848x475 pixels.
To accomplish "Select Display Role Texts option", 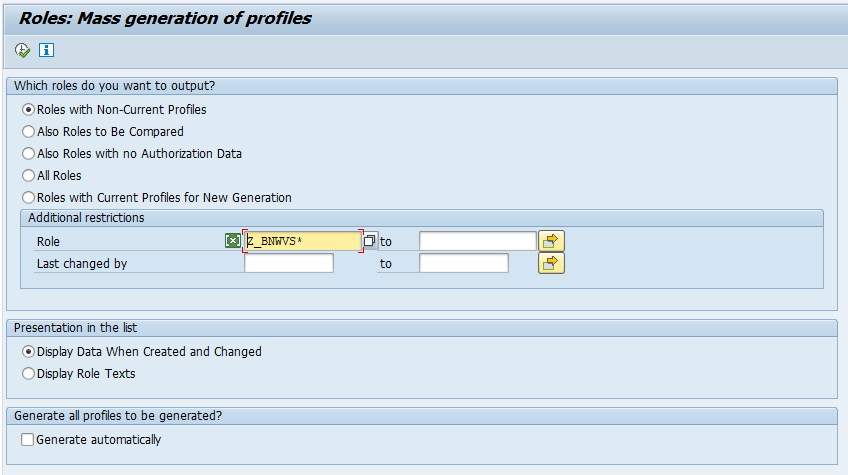I will pos(28,374).
